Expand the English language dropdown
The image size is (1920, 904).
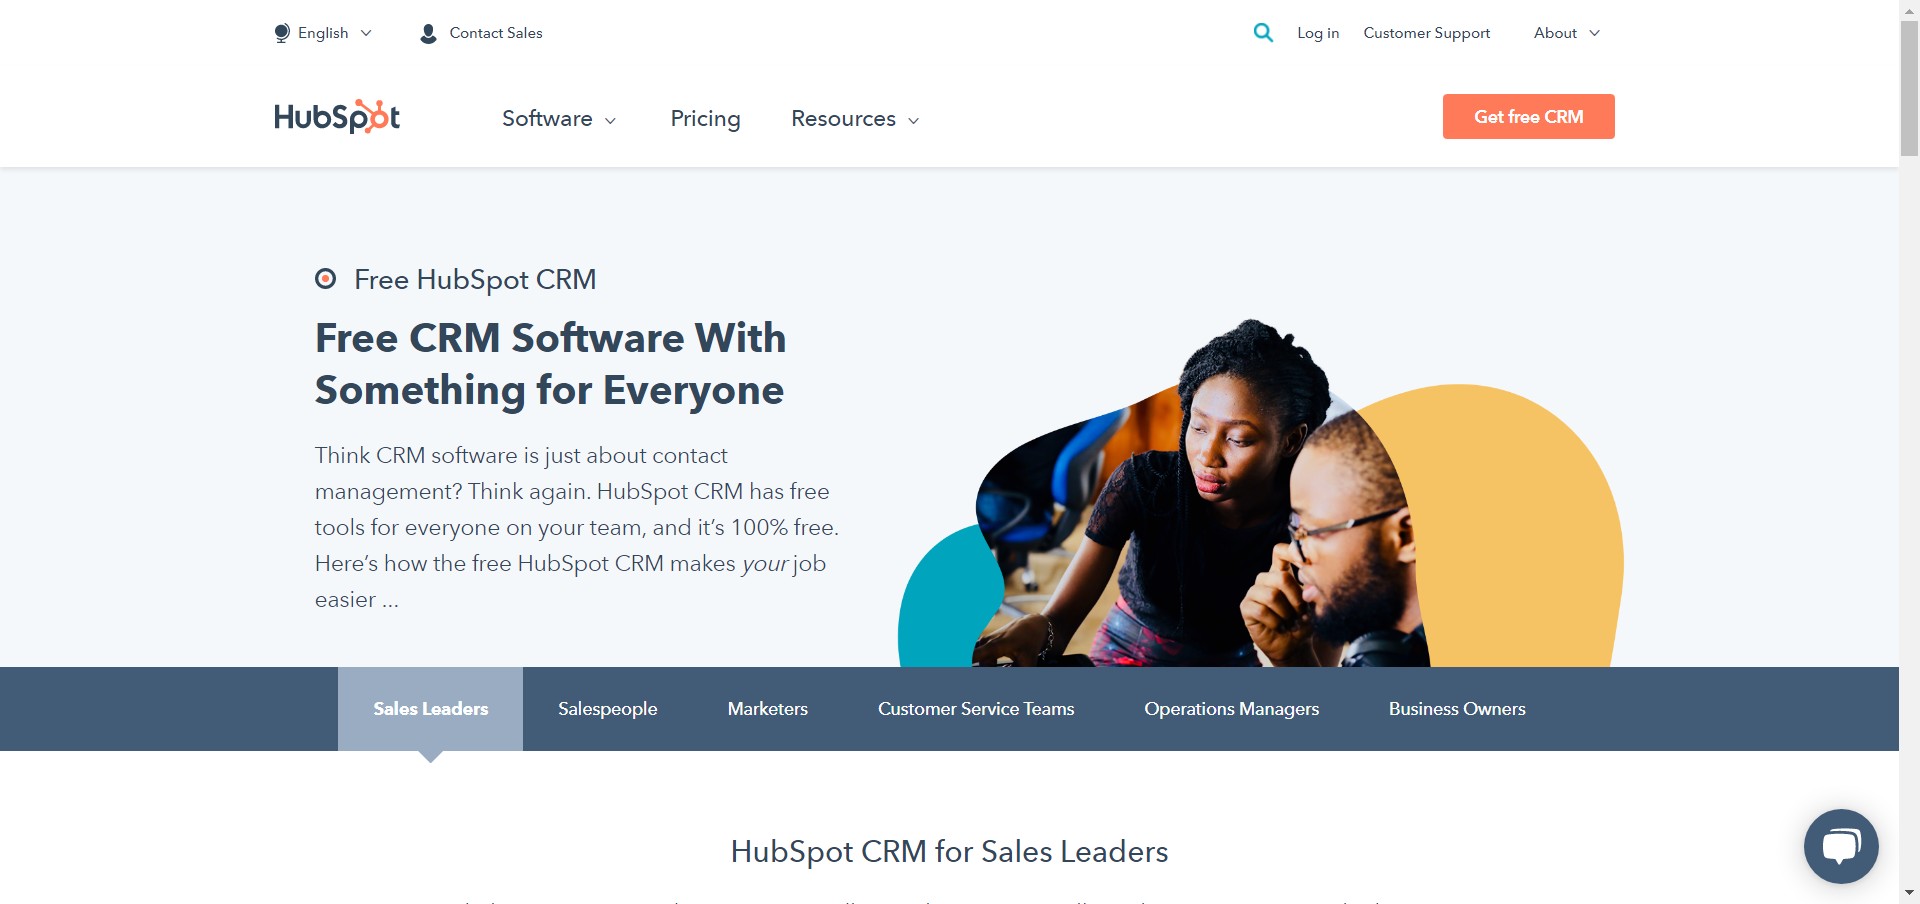click(323, 33)
